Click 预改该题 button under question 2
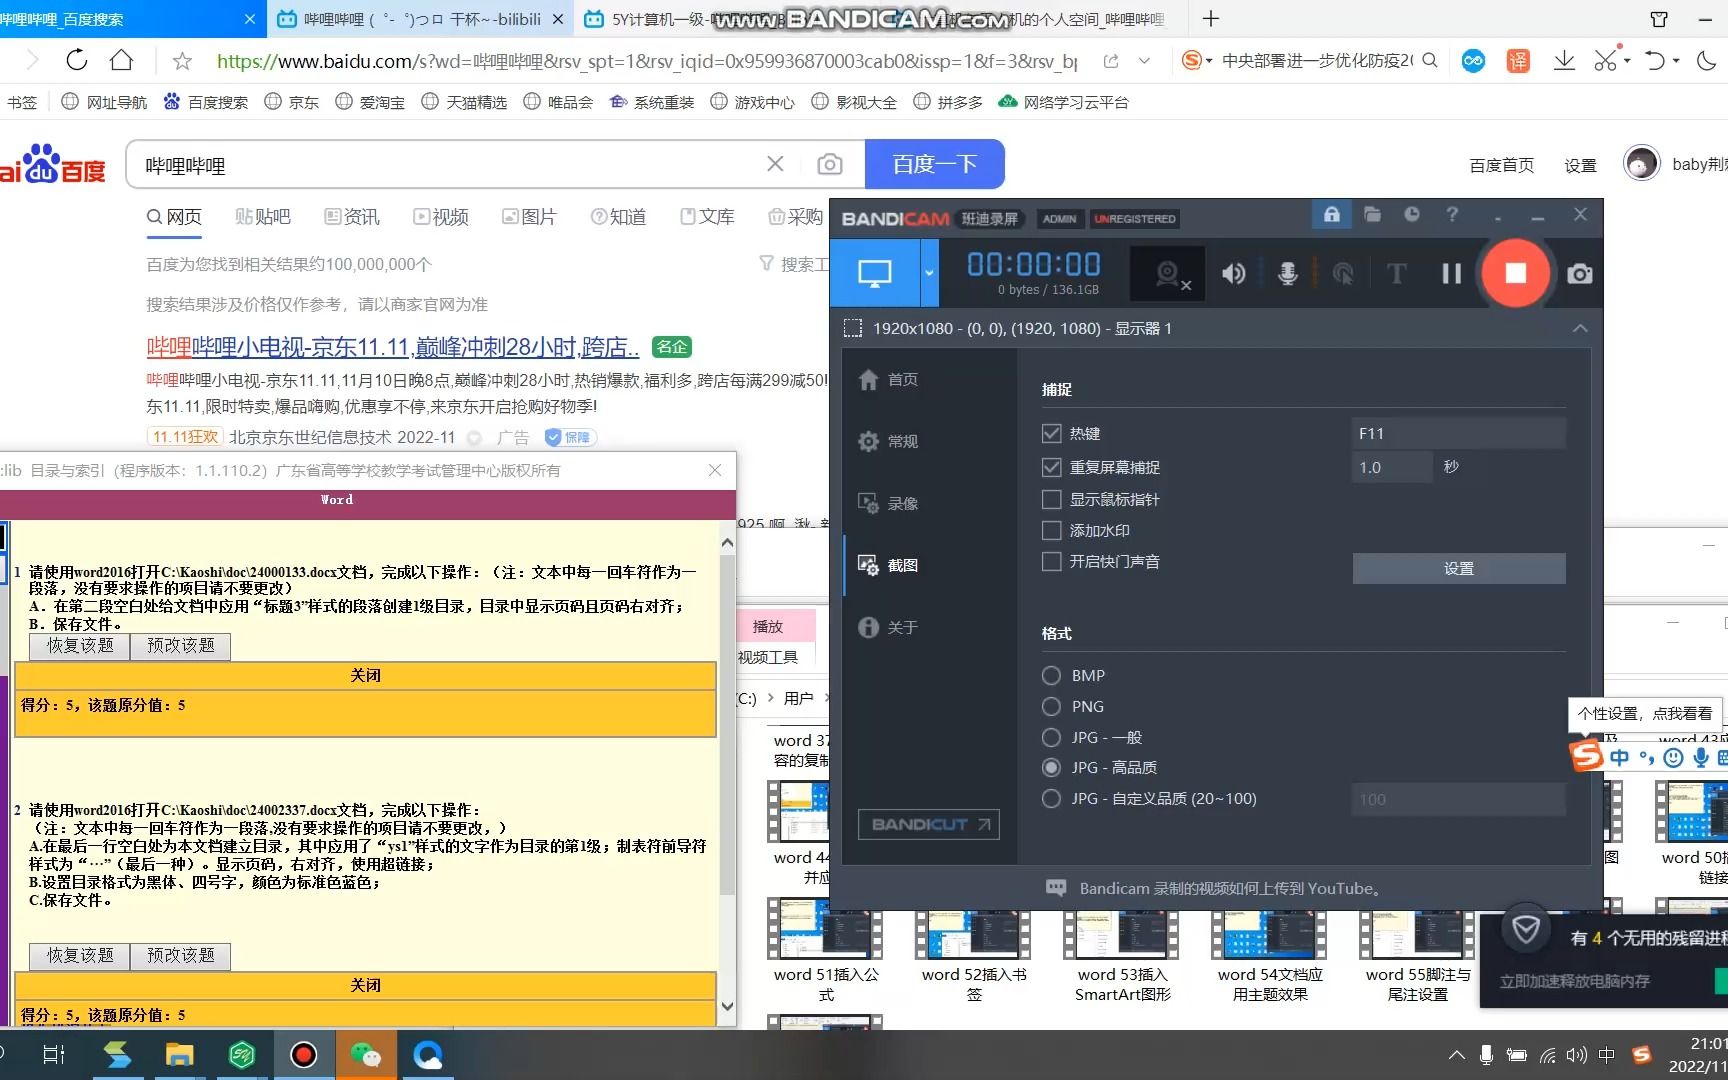 [181, 956]
